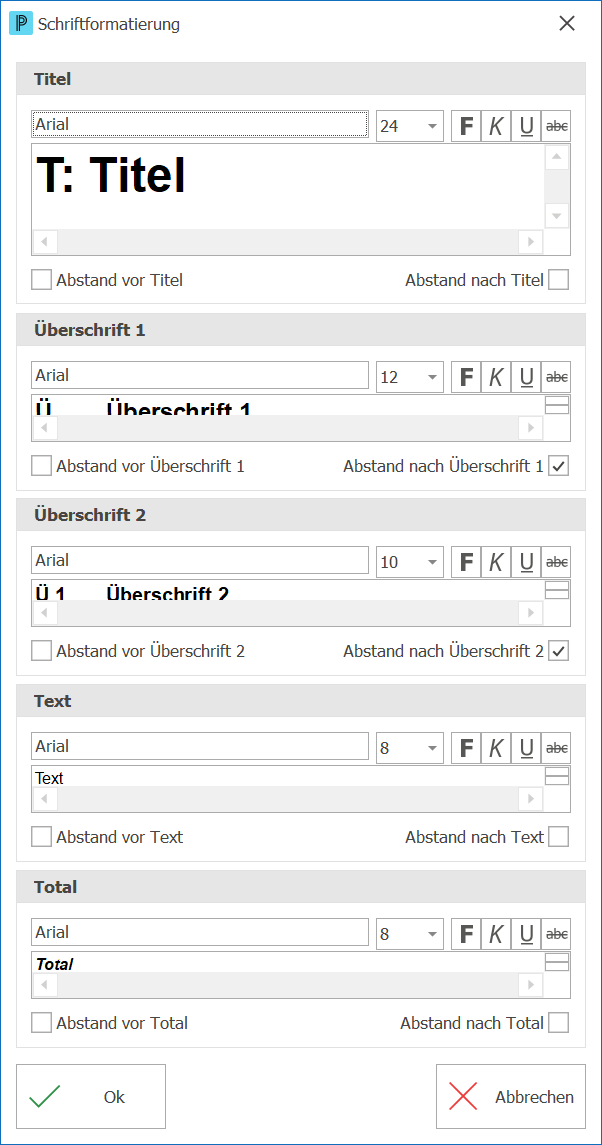The width and height of the screenshot is (602, 1145).
Task: Toggle bold (F) for Überschrift 1
Action: pos(466,378)
